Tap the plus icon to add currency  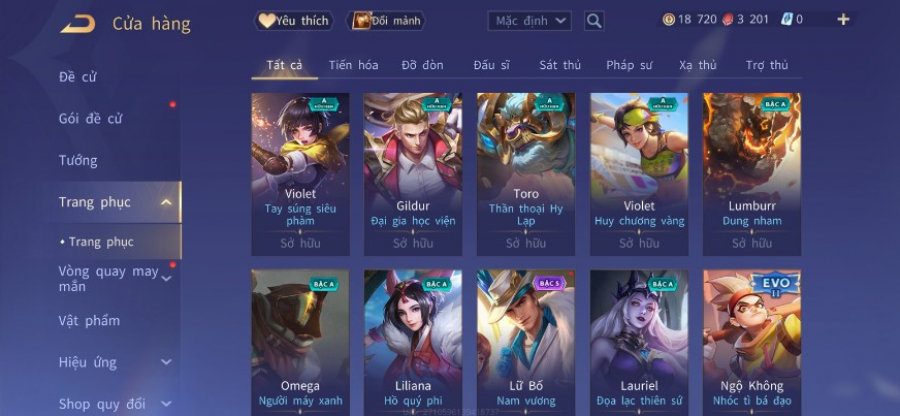[843, 20]
